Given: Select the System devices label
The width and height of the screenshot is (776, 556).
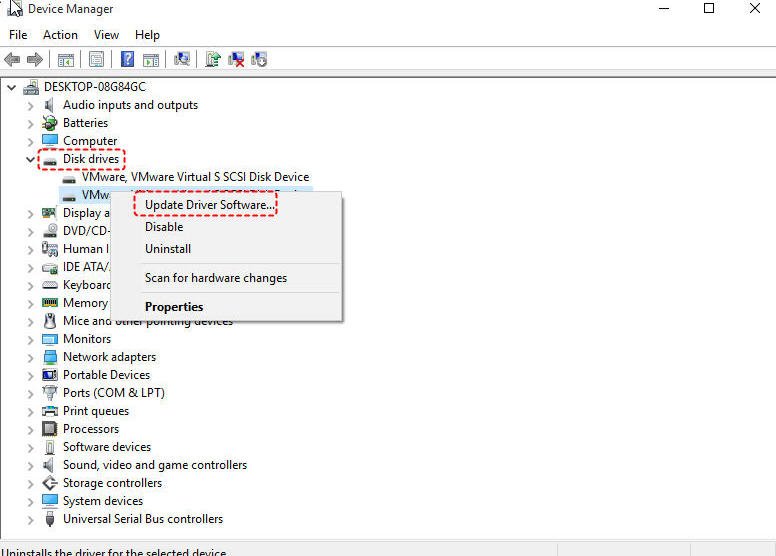Looking at the screenshot, I should (x=103, y=501).
